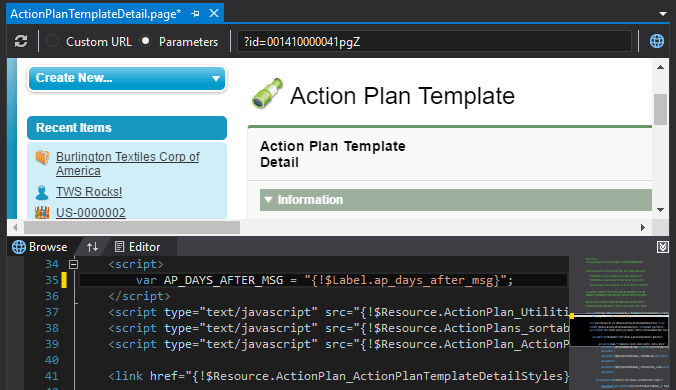The width and height of the screenshot is (676, 390).
Task: Click AP_DAYS_AFTER_MSG variable in line 35
Action: (x=223, y=280)
